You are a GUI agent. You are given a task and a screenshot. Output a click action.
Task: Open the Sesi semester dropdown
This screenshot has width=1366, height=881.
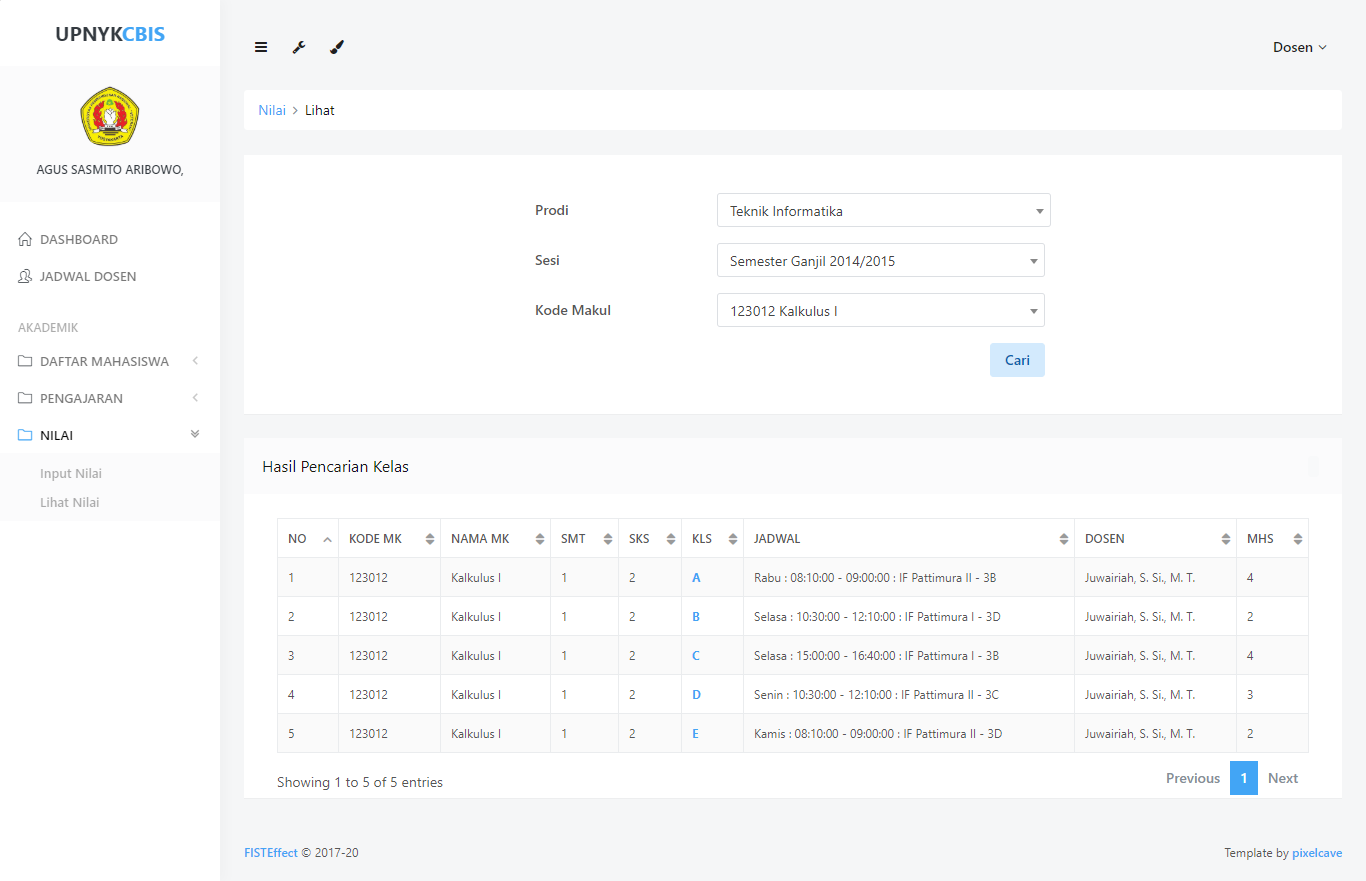pyautogui.click(x=880, y=261)
